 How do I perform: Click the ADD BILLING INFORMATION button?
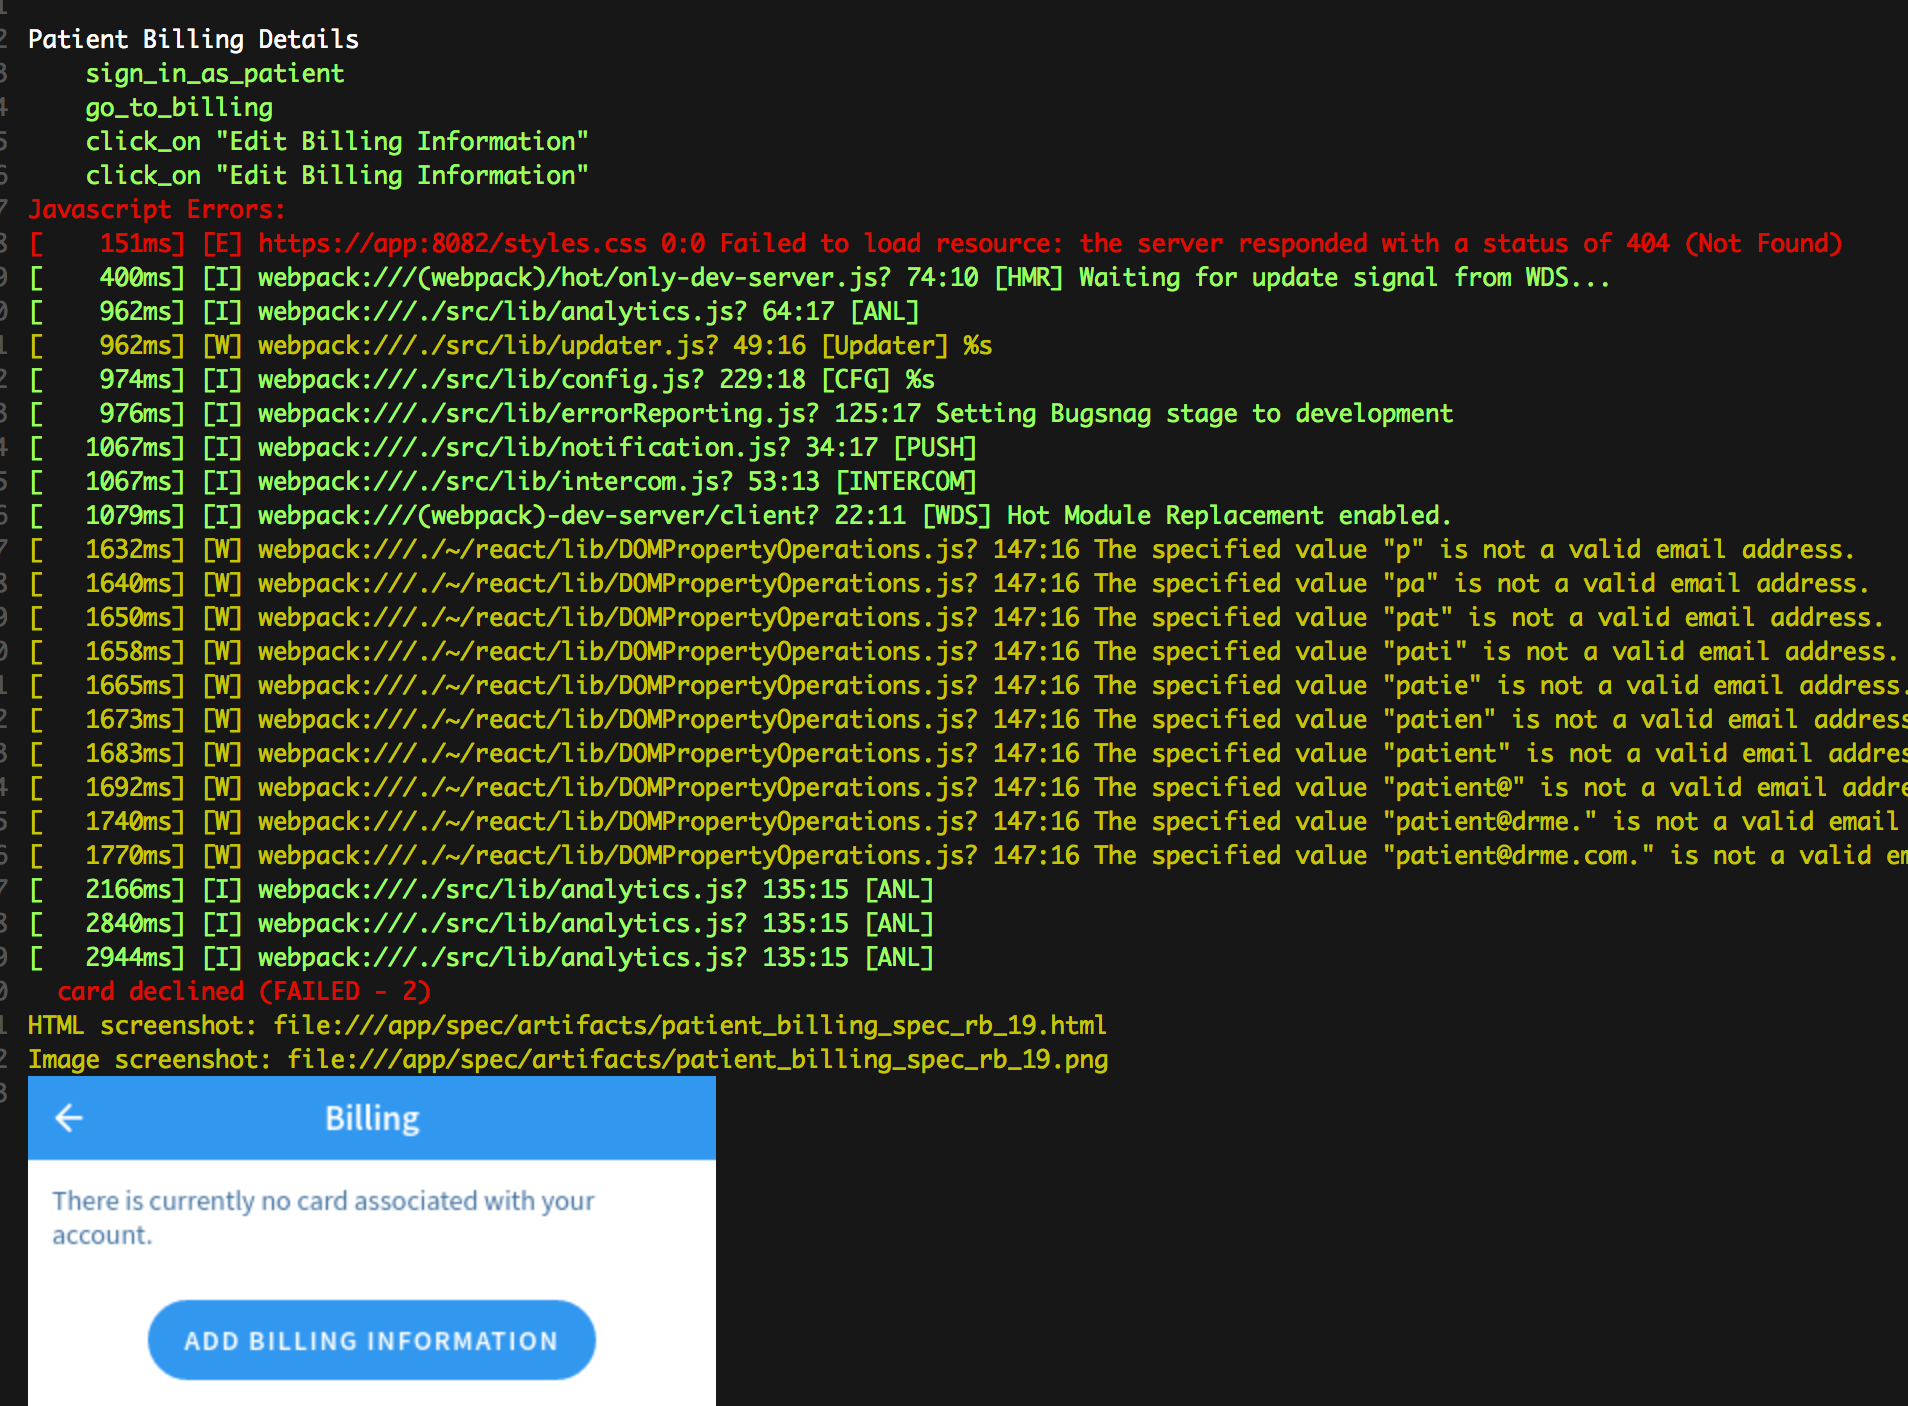tap(372, 1340)
